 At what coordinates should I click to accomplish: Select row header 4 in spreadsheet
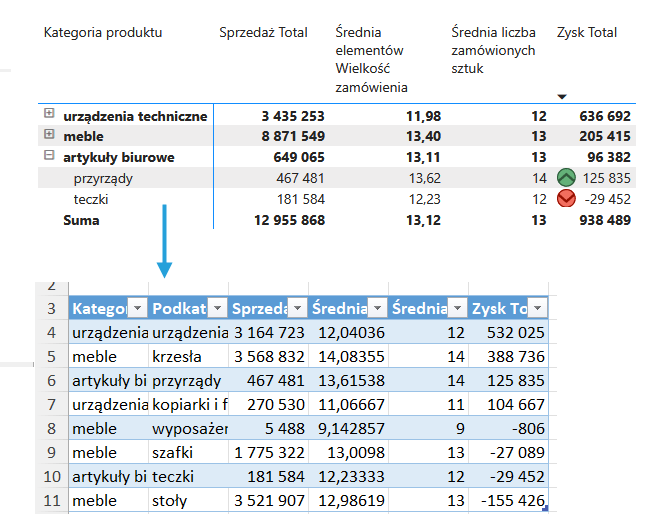point(50,332)
